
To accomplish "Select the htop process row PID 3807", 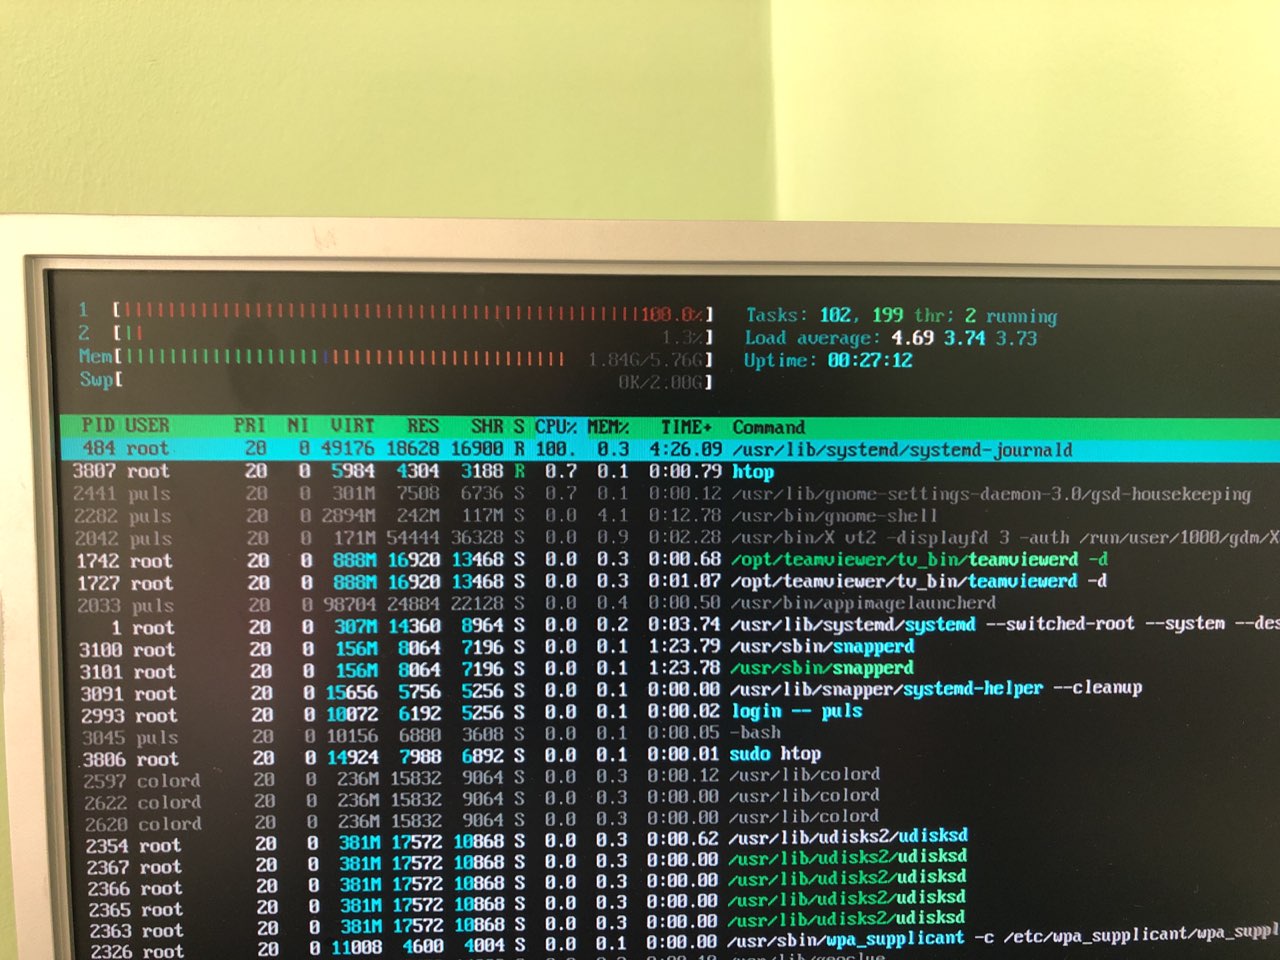I will (670, 471).
